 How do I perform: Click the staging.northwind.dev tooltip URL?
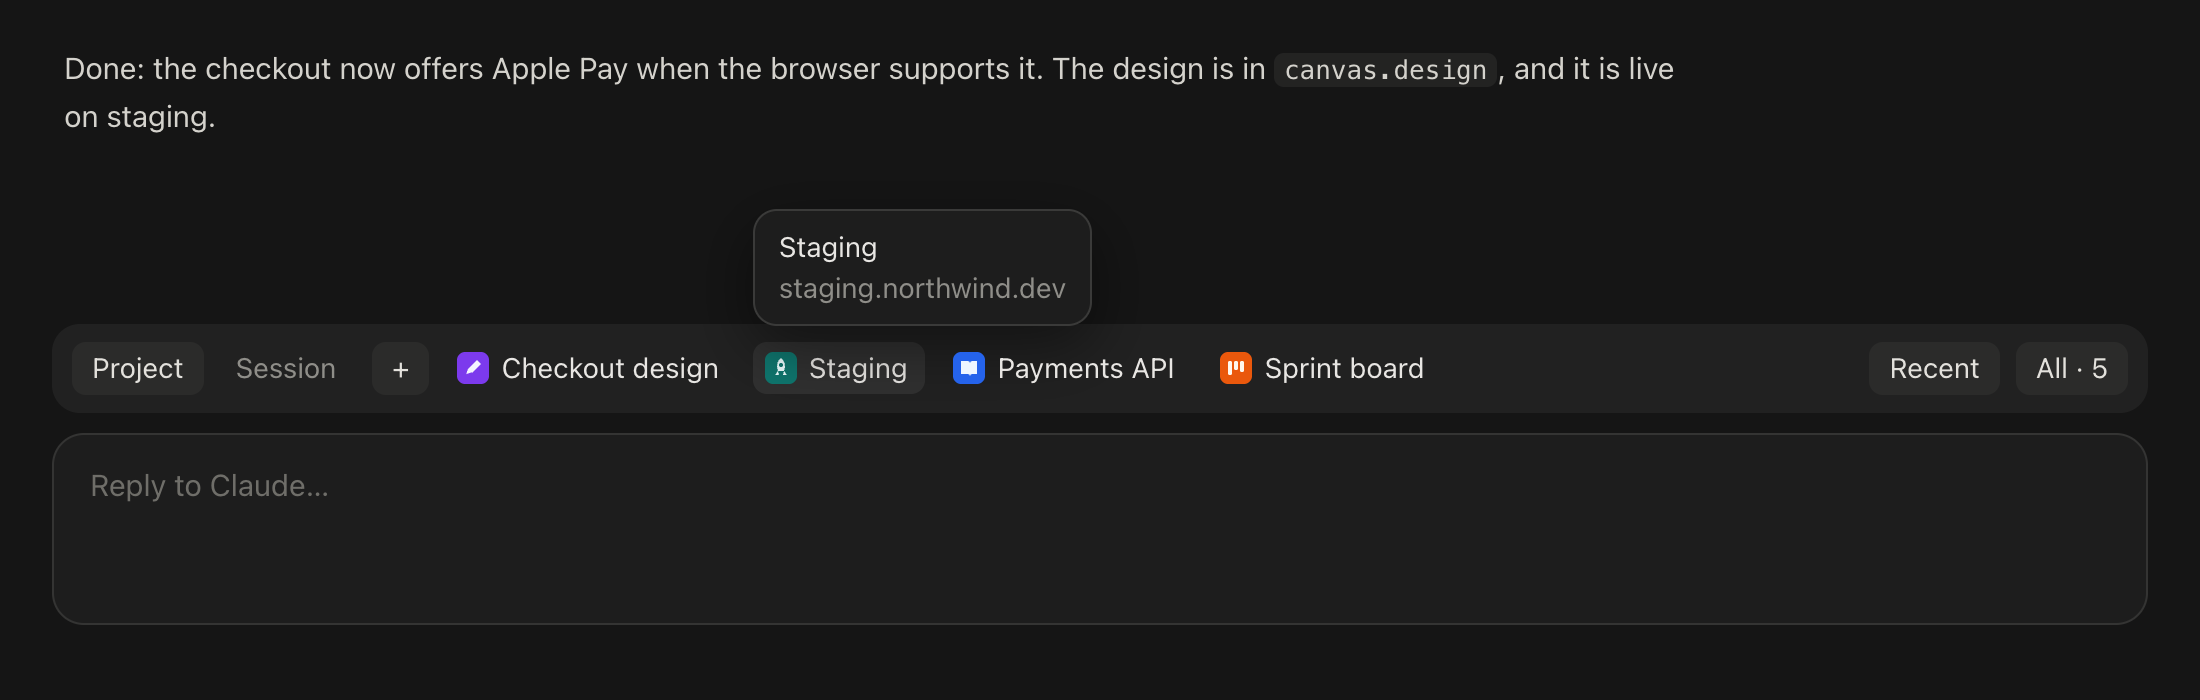click(922, 289)
